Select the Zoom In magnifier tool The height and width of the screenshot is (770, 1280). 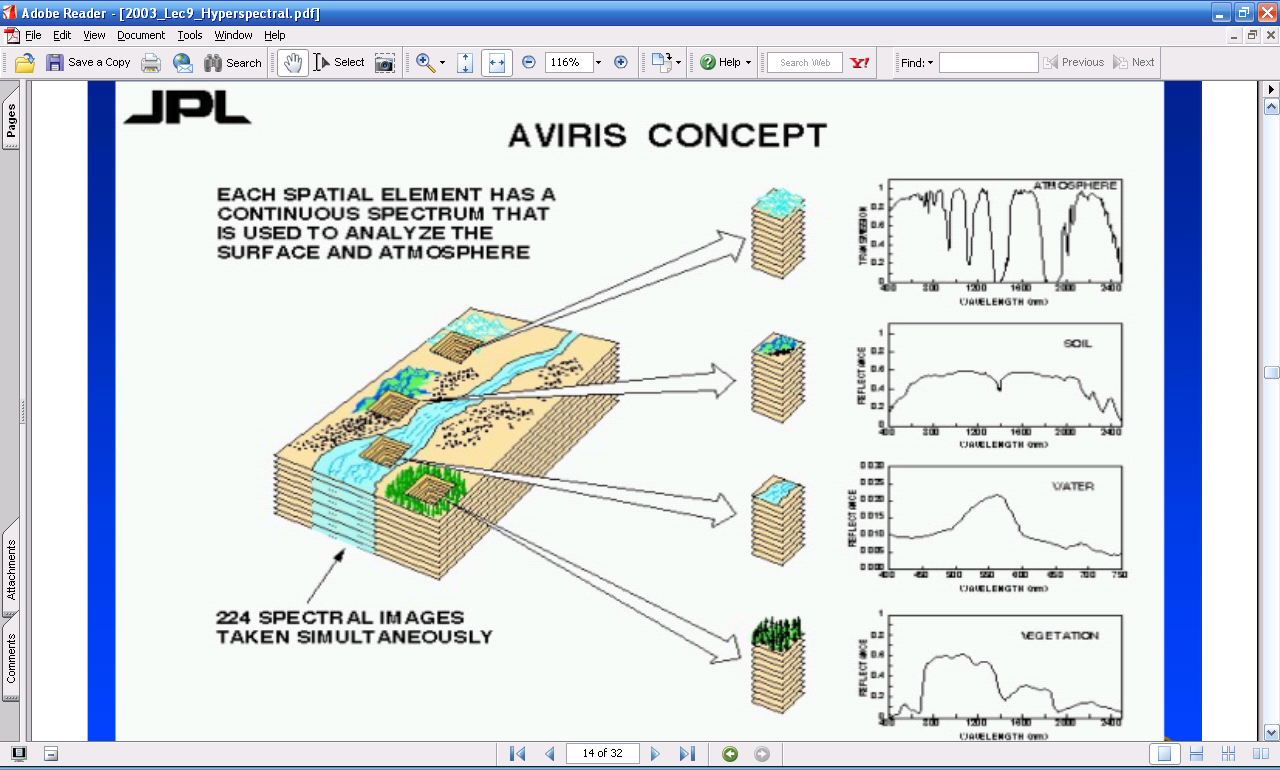426,62
